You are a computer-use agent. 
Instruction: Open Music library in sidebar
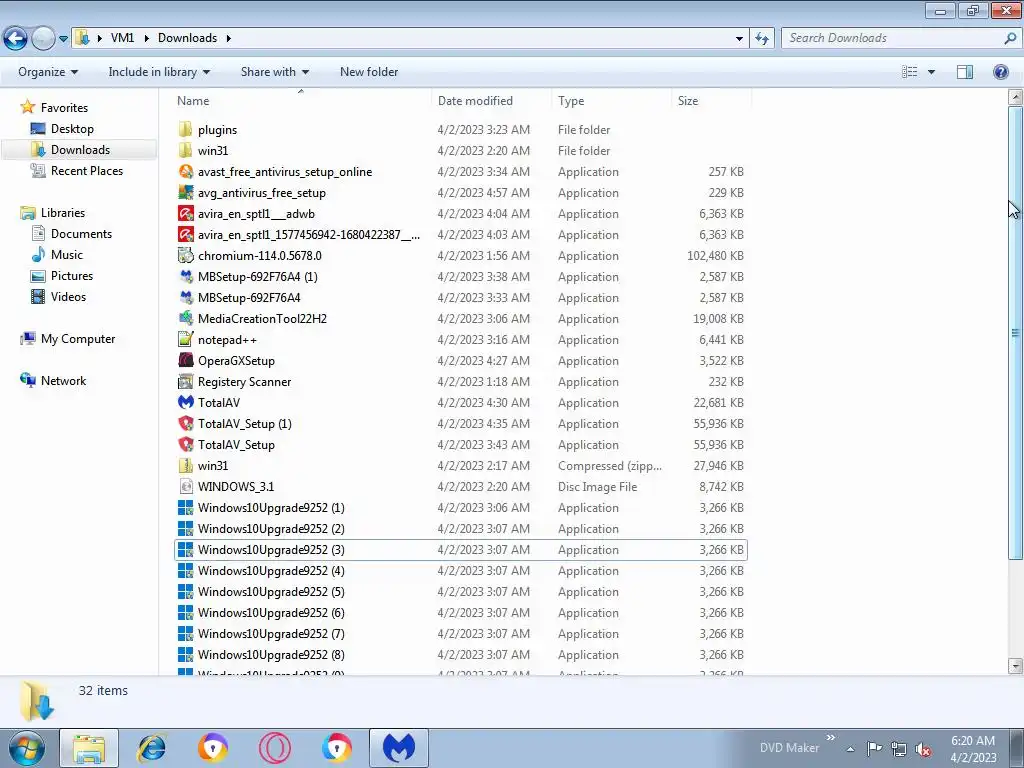click(67, 255)
